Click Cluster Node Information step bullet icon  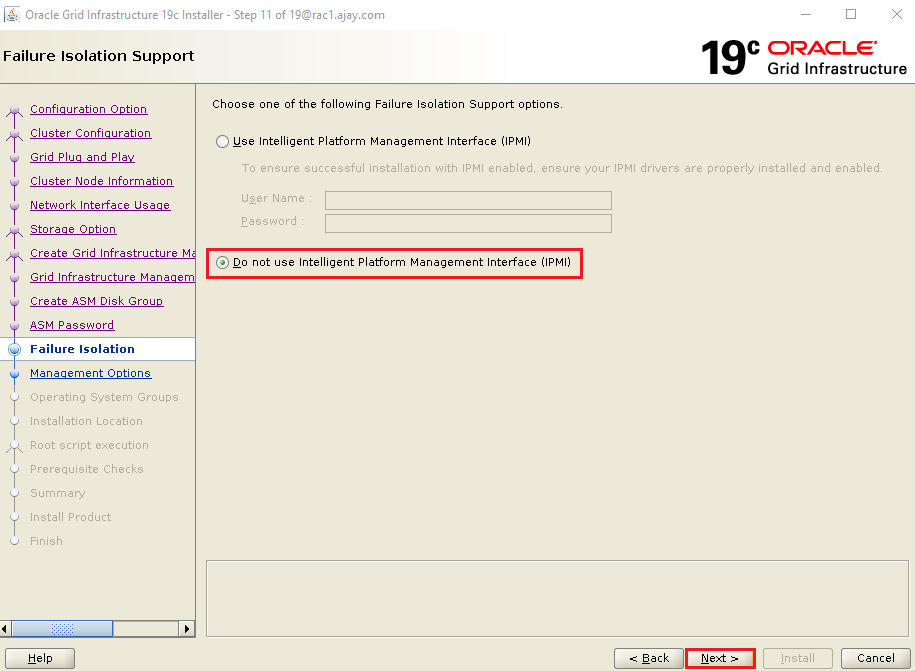[15, 181]
